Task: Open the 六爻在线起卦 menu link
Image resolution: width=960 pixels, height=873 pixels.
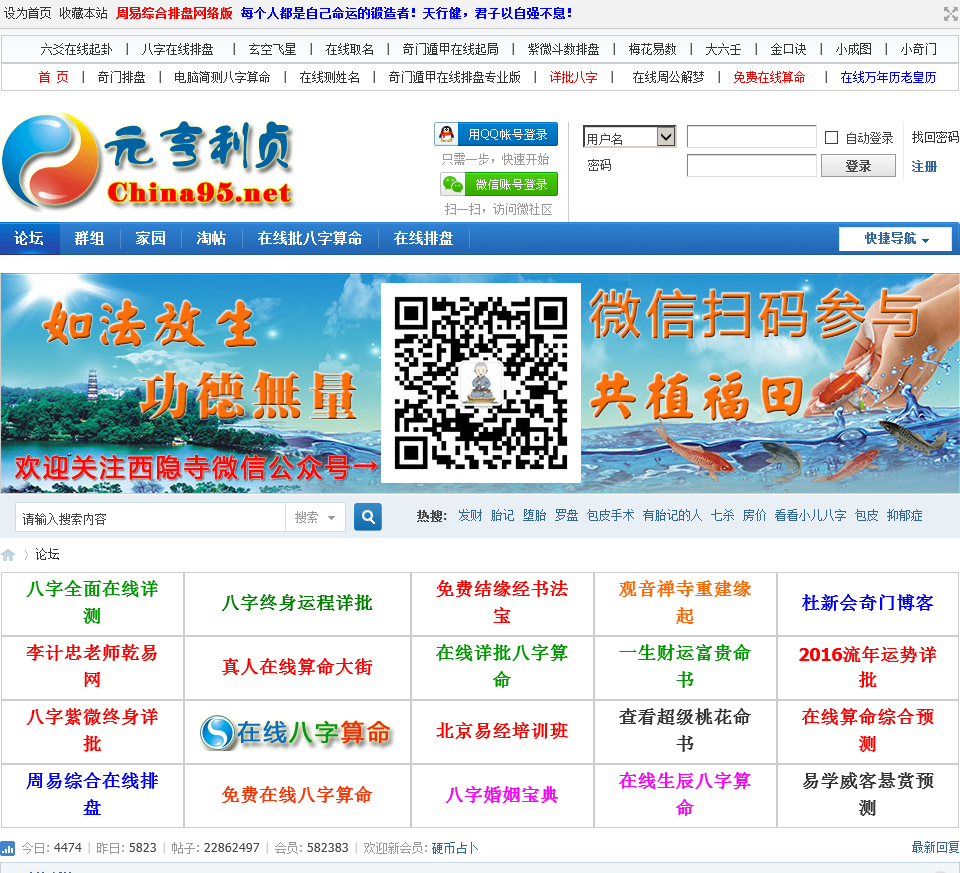Action: pos(77,49)
